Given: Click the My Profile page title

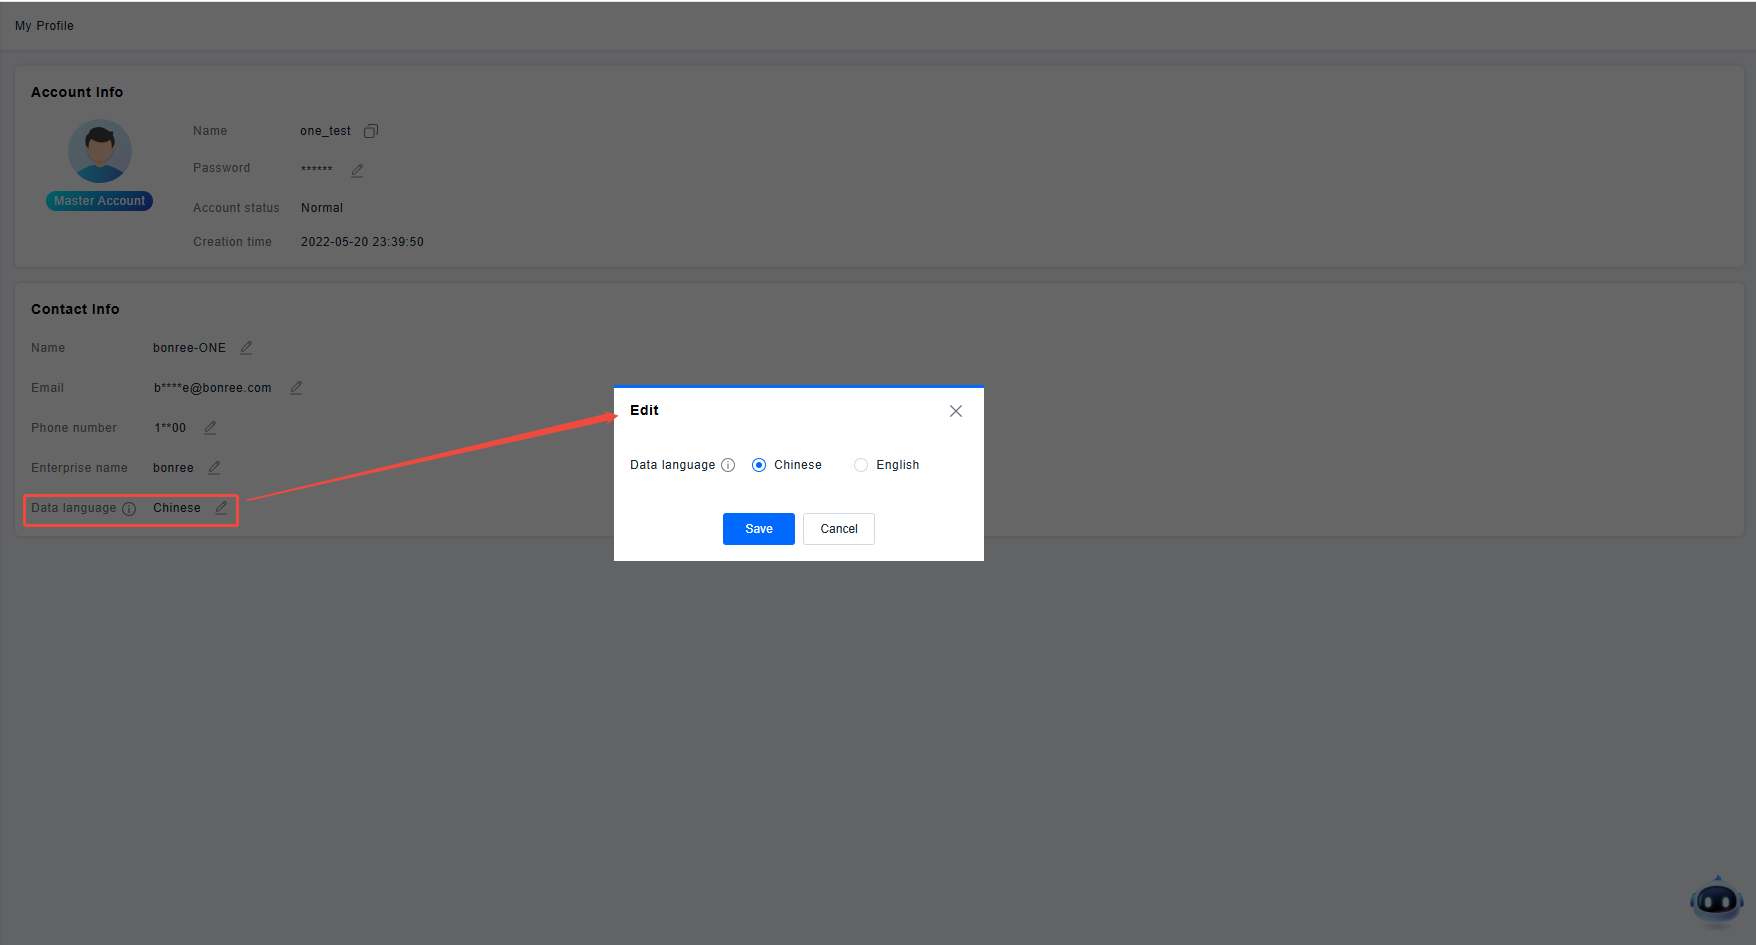Looking at the screenshot, I should (x=44, y=26).
